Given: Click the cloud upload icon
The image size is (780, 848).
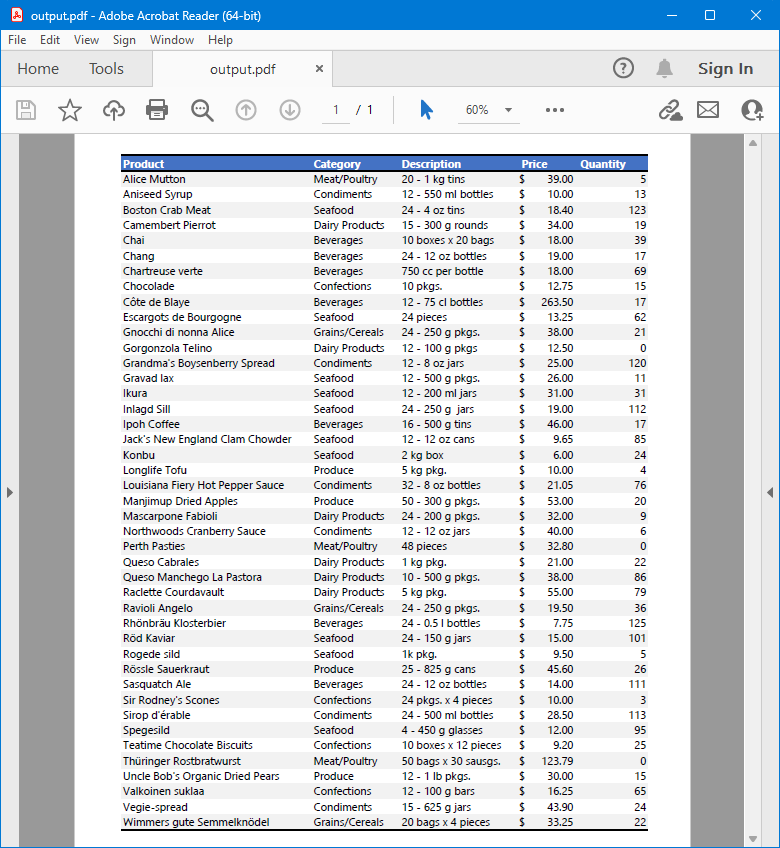Looking at the screenshot, I should (x=114, y=110).
